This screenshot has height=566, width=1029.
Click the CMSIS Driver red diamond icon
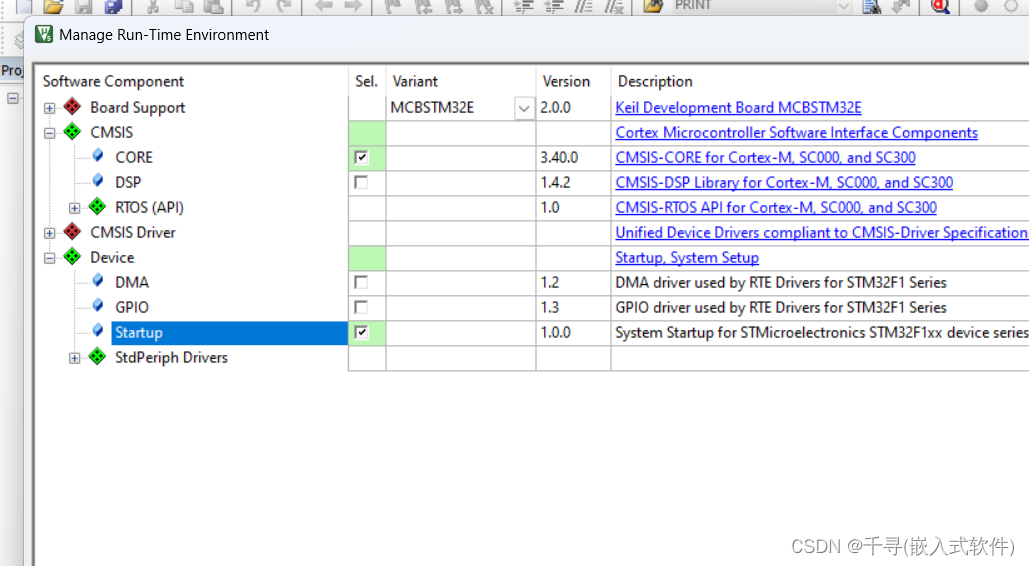(72, 232)
